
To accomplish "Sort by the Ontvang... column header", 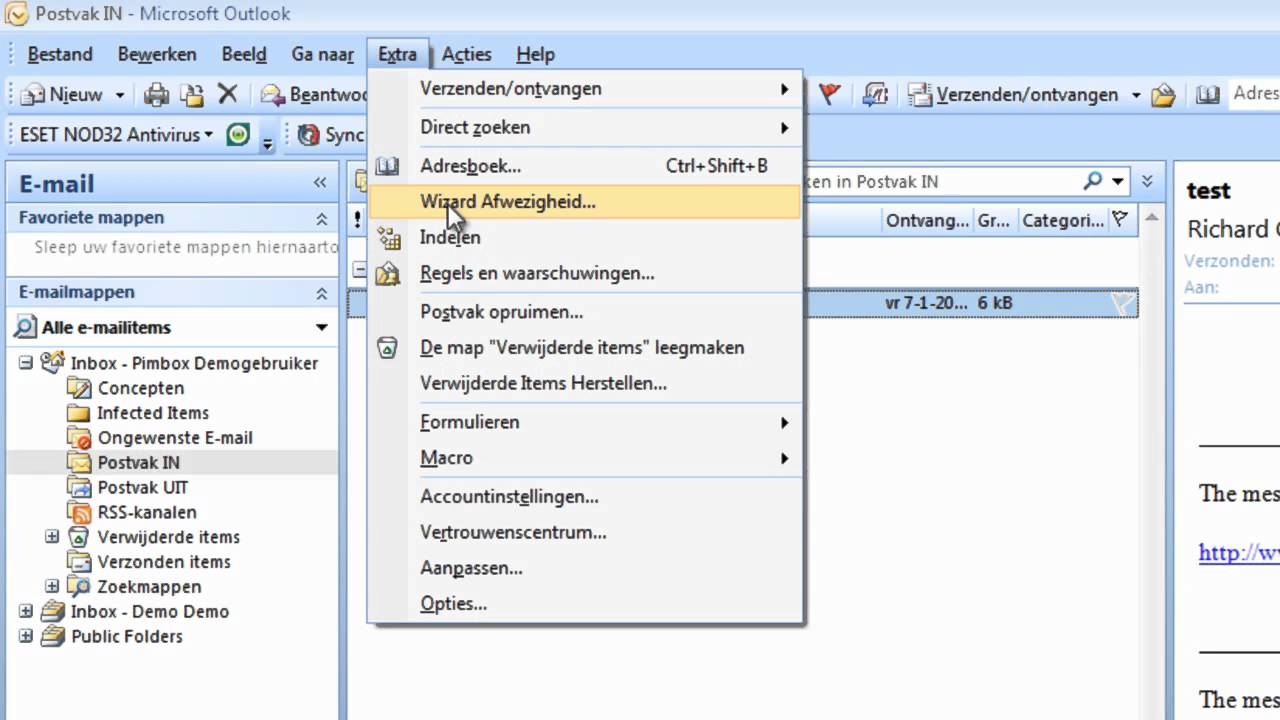I will click(926, 221).
